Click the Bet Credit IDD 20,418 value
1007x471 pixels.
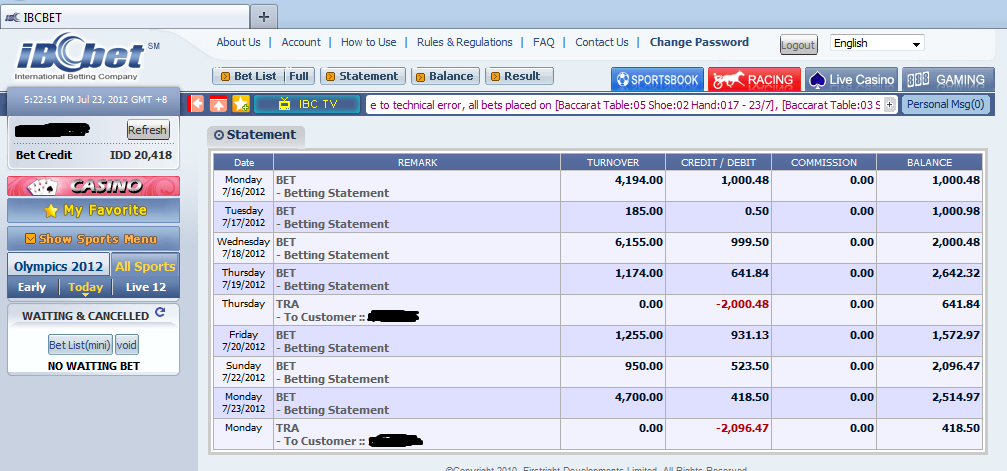pos(141,155)
